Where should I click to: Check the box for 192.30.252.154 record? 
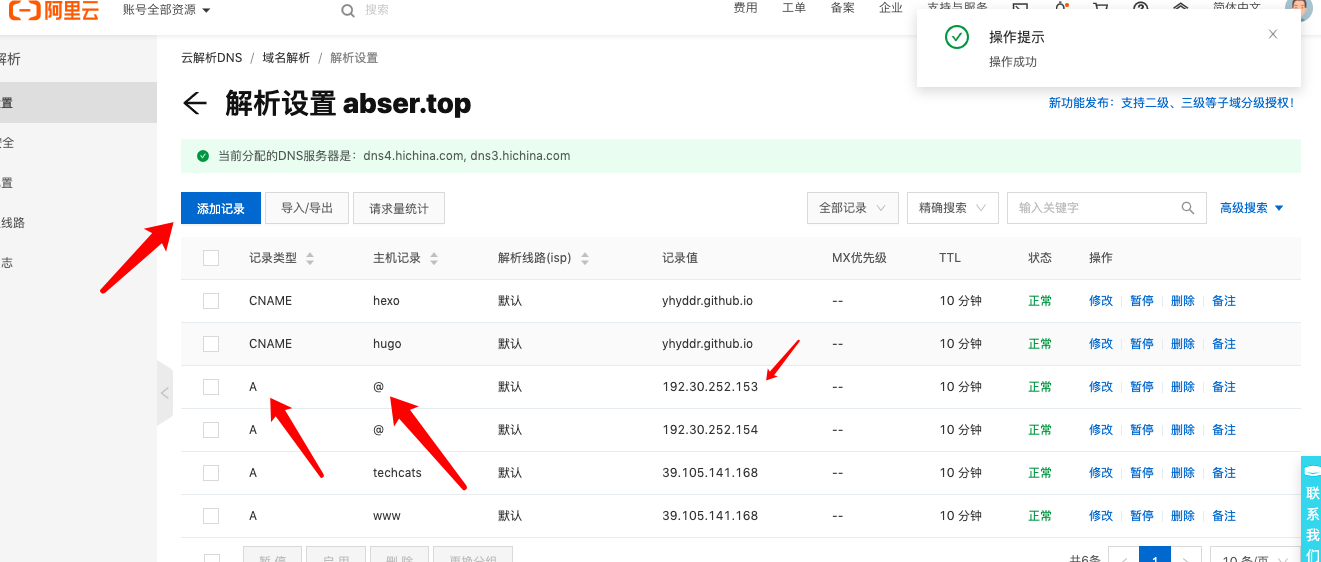coord(211,430)
